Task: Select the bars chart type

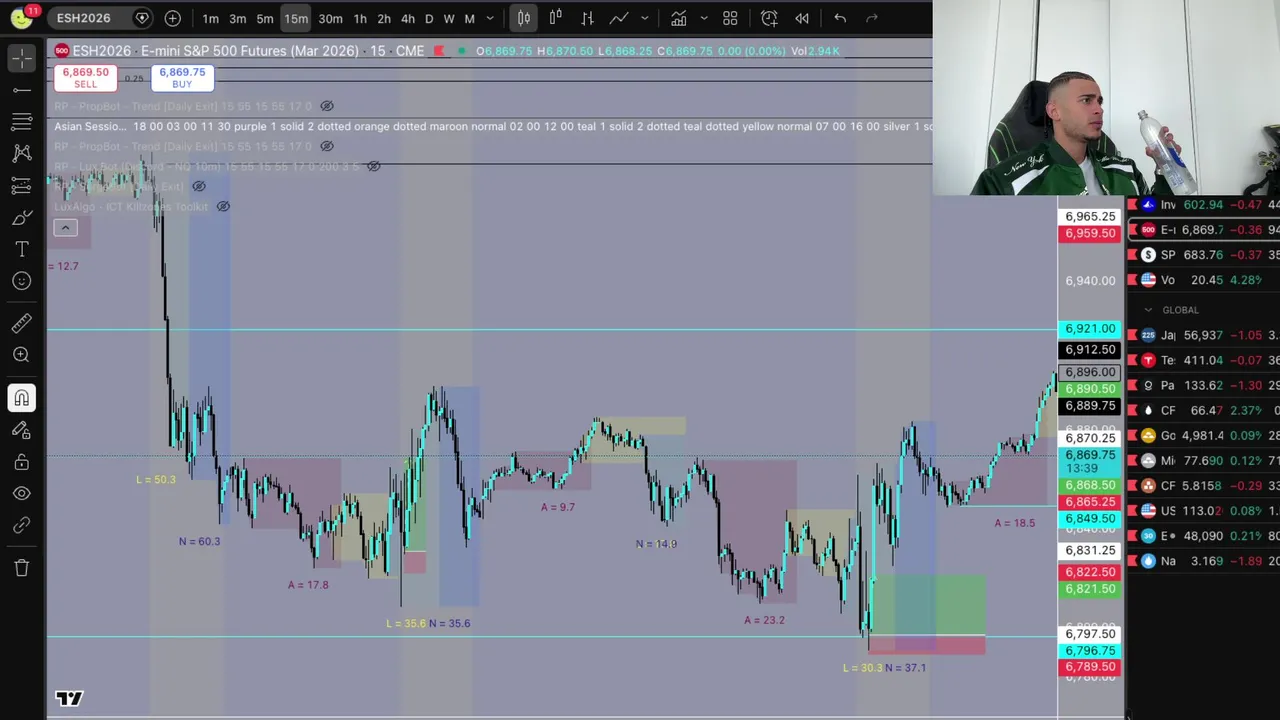Action: [587, 18]
